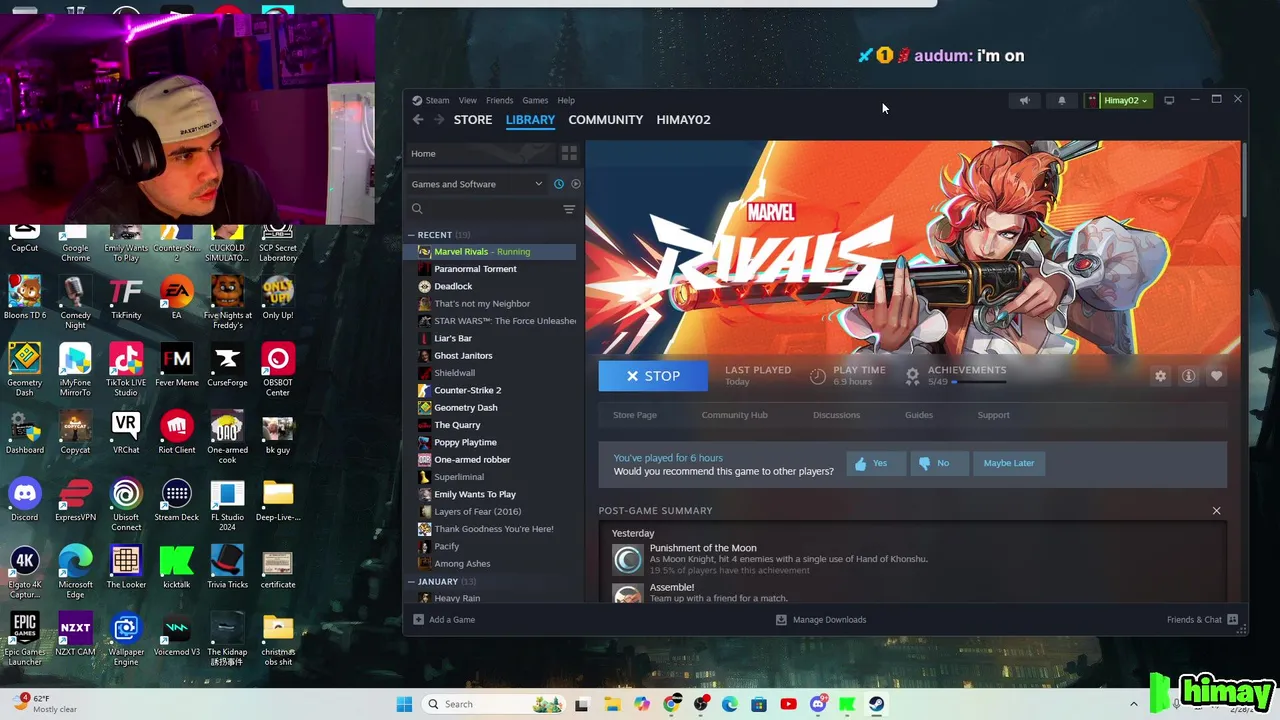Open Marvel Rivals manage settings gear
The image size is (1280, 720).
tap(1160, 376)
